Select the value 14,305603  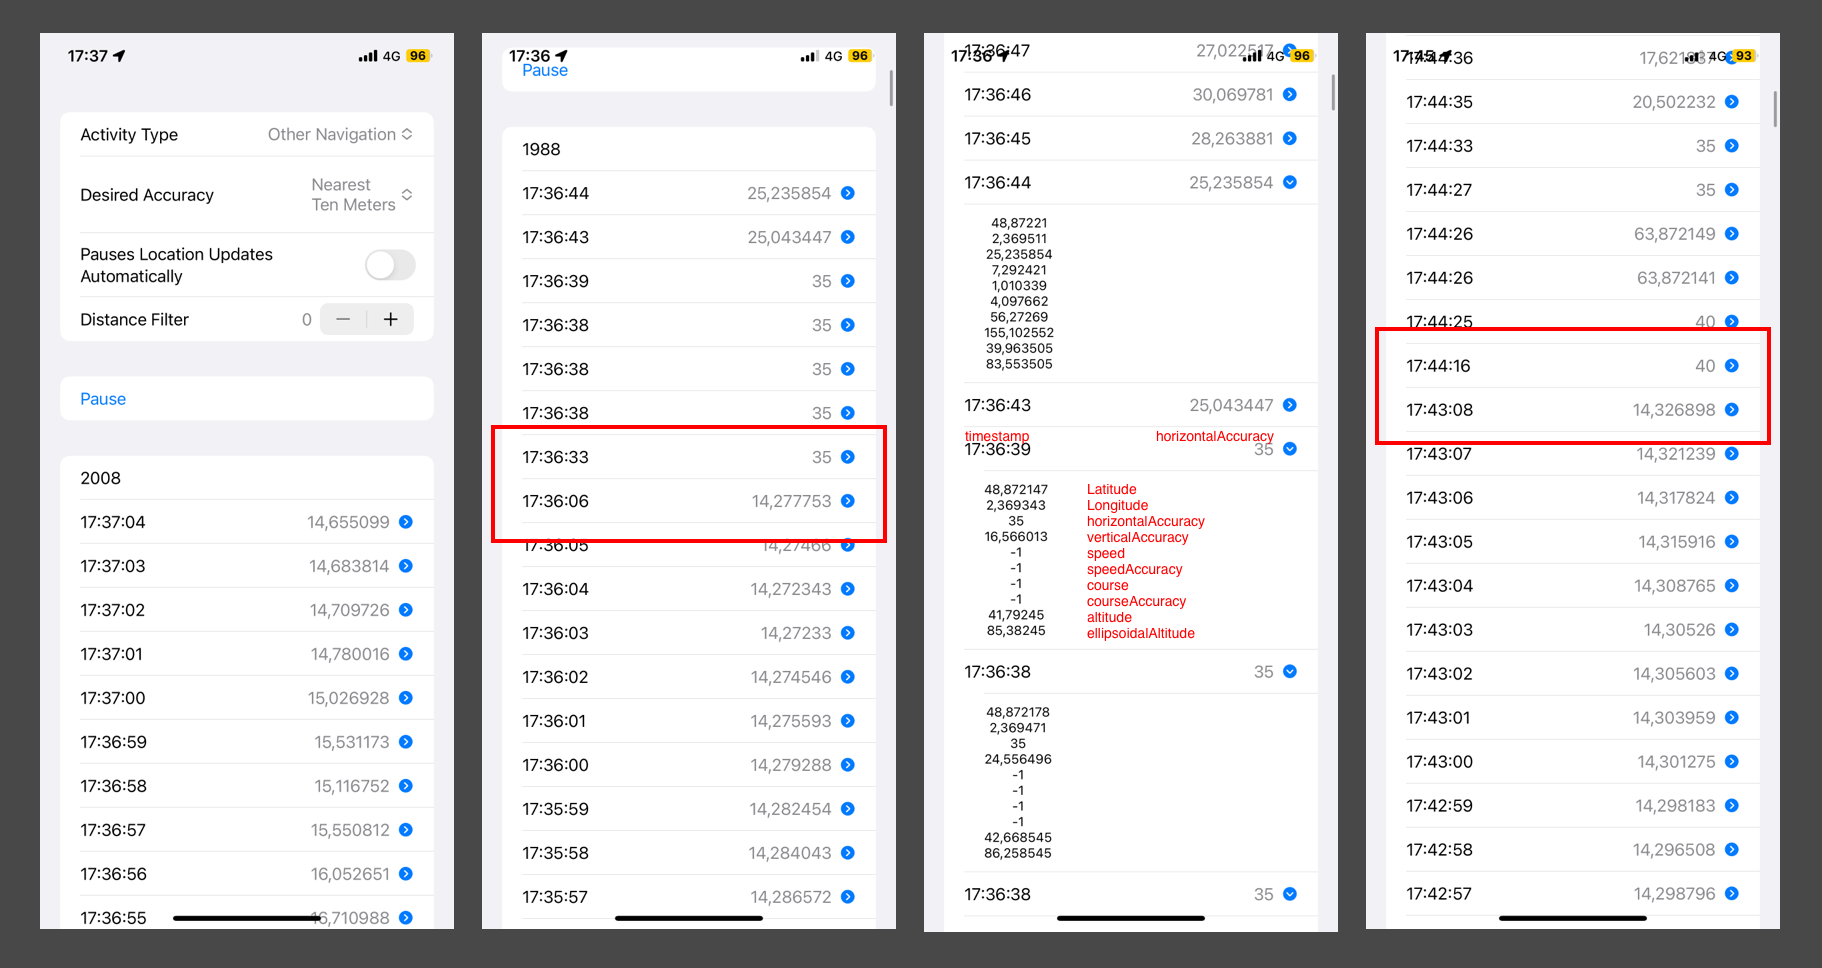[1674, 674]
